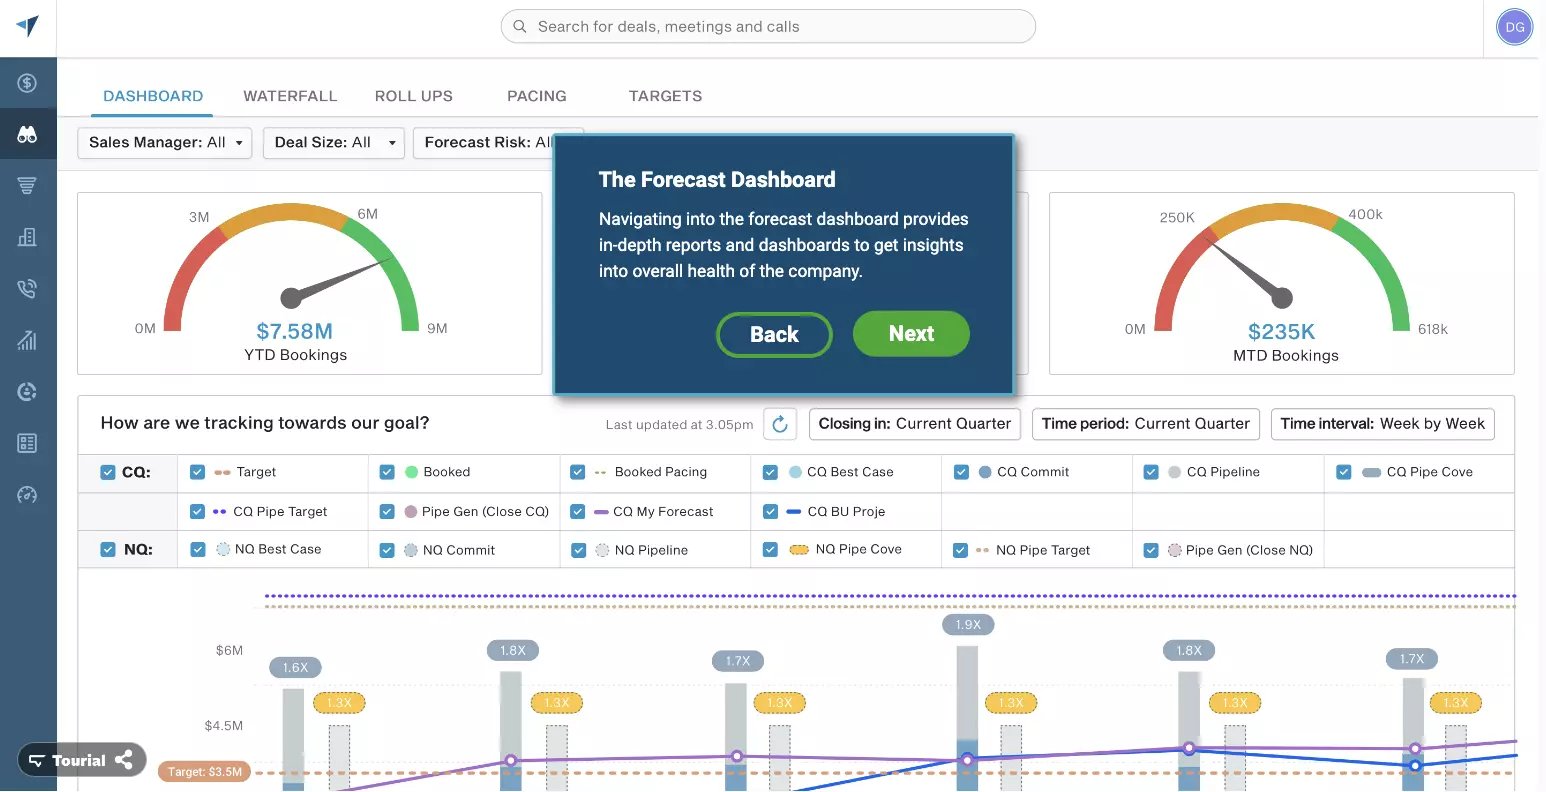
Task: Open the Pacing tab
Action: point(537,96)
